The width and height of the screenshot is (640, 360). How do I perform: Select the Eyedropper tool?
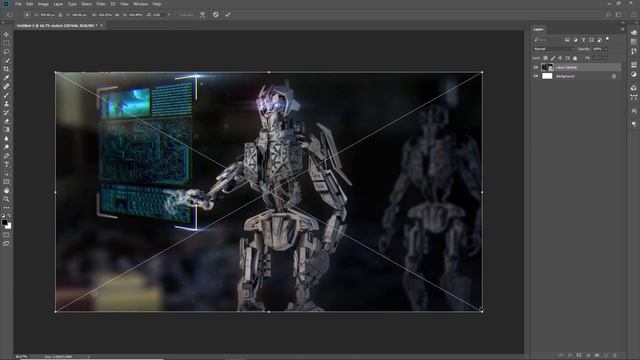(x=6, y=78)
